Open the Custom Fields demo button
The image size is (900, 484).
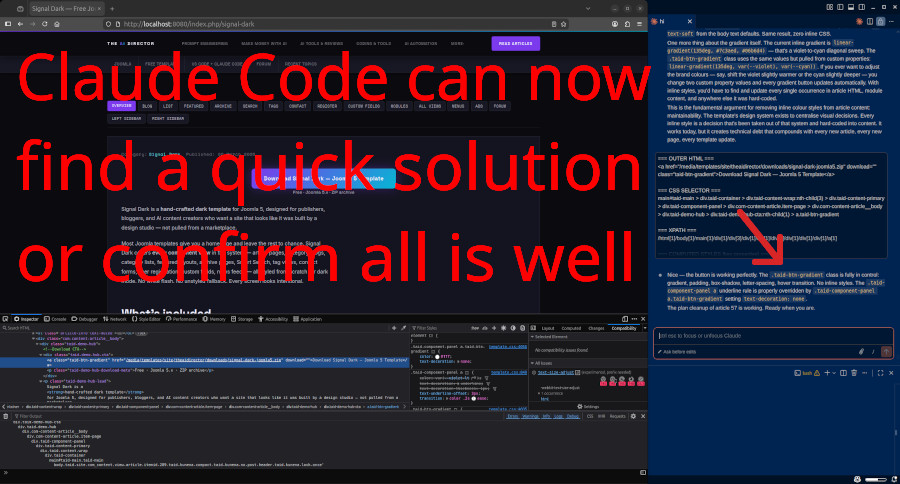tap(364, 106)
